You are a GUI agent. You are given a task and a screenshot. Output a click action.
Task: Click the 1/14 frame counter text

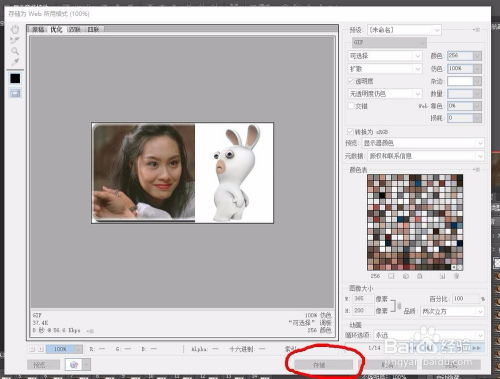tap(374, 348)
